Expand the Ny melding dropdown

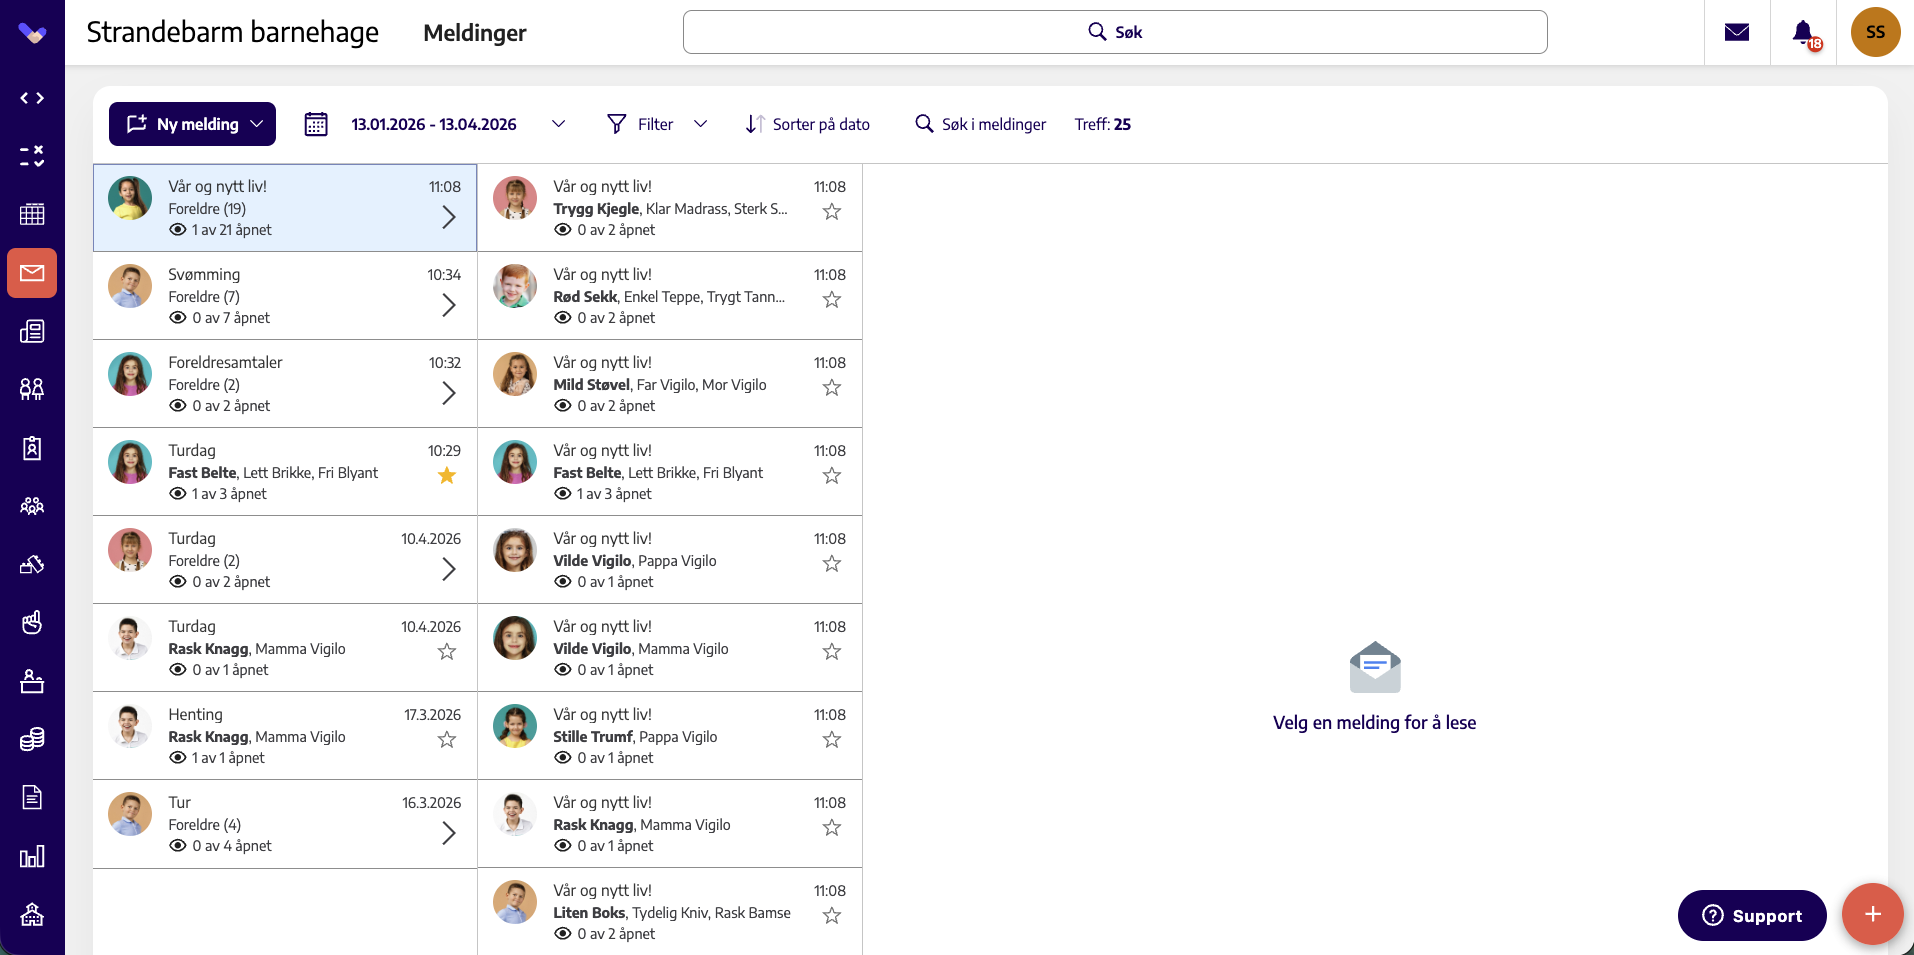click(x=257, y=124)
